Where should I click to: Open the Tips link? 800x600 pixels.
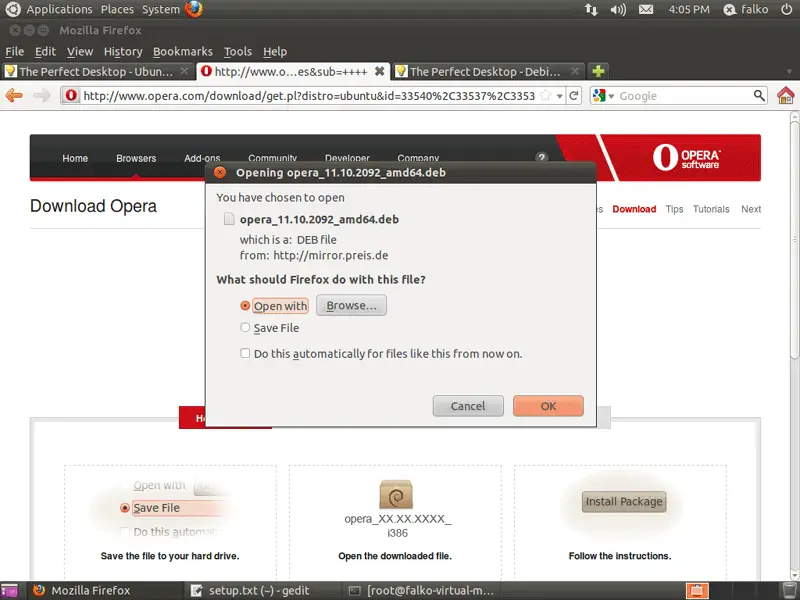click(x=674, y=209)
